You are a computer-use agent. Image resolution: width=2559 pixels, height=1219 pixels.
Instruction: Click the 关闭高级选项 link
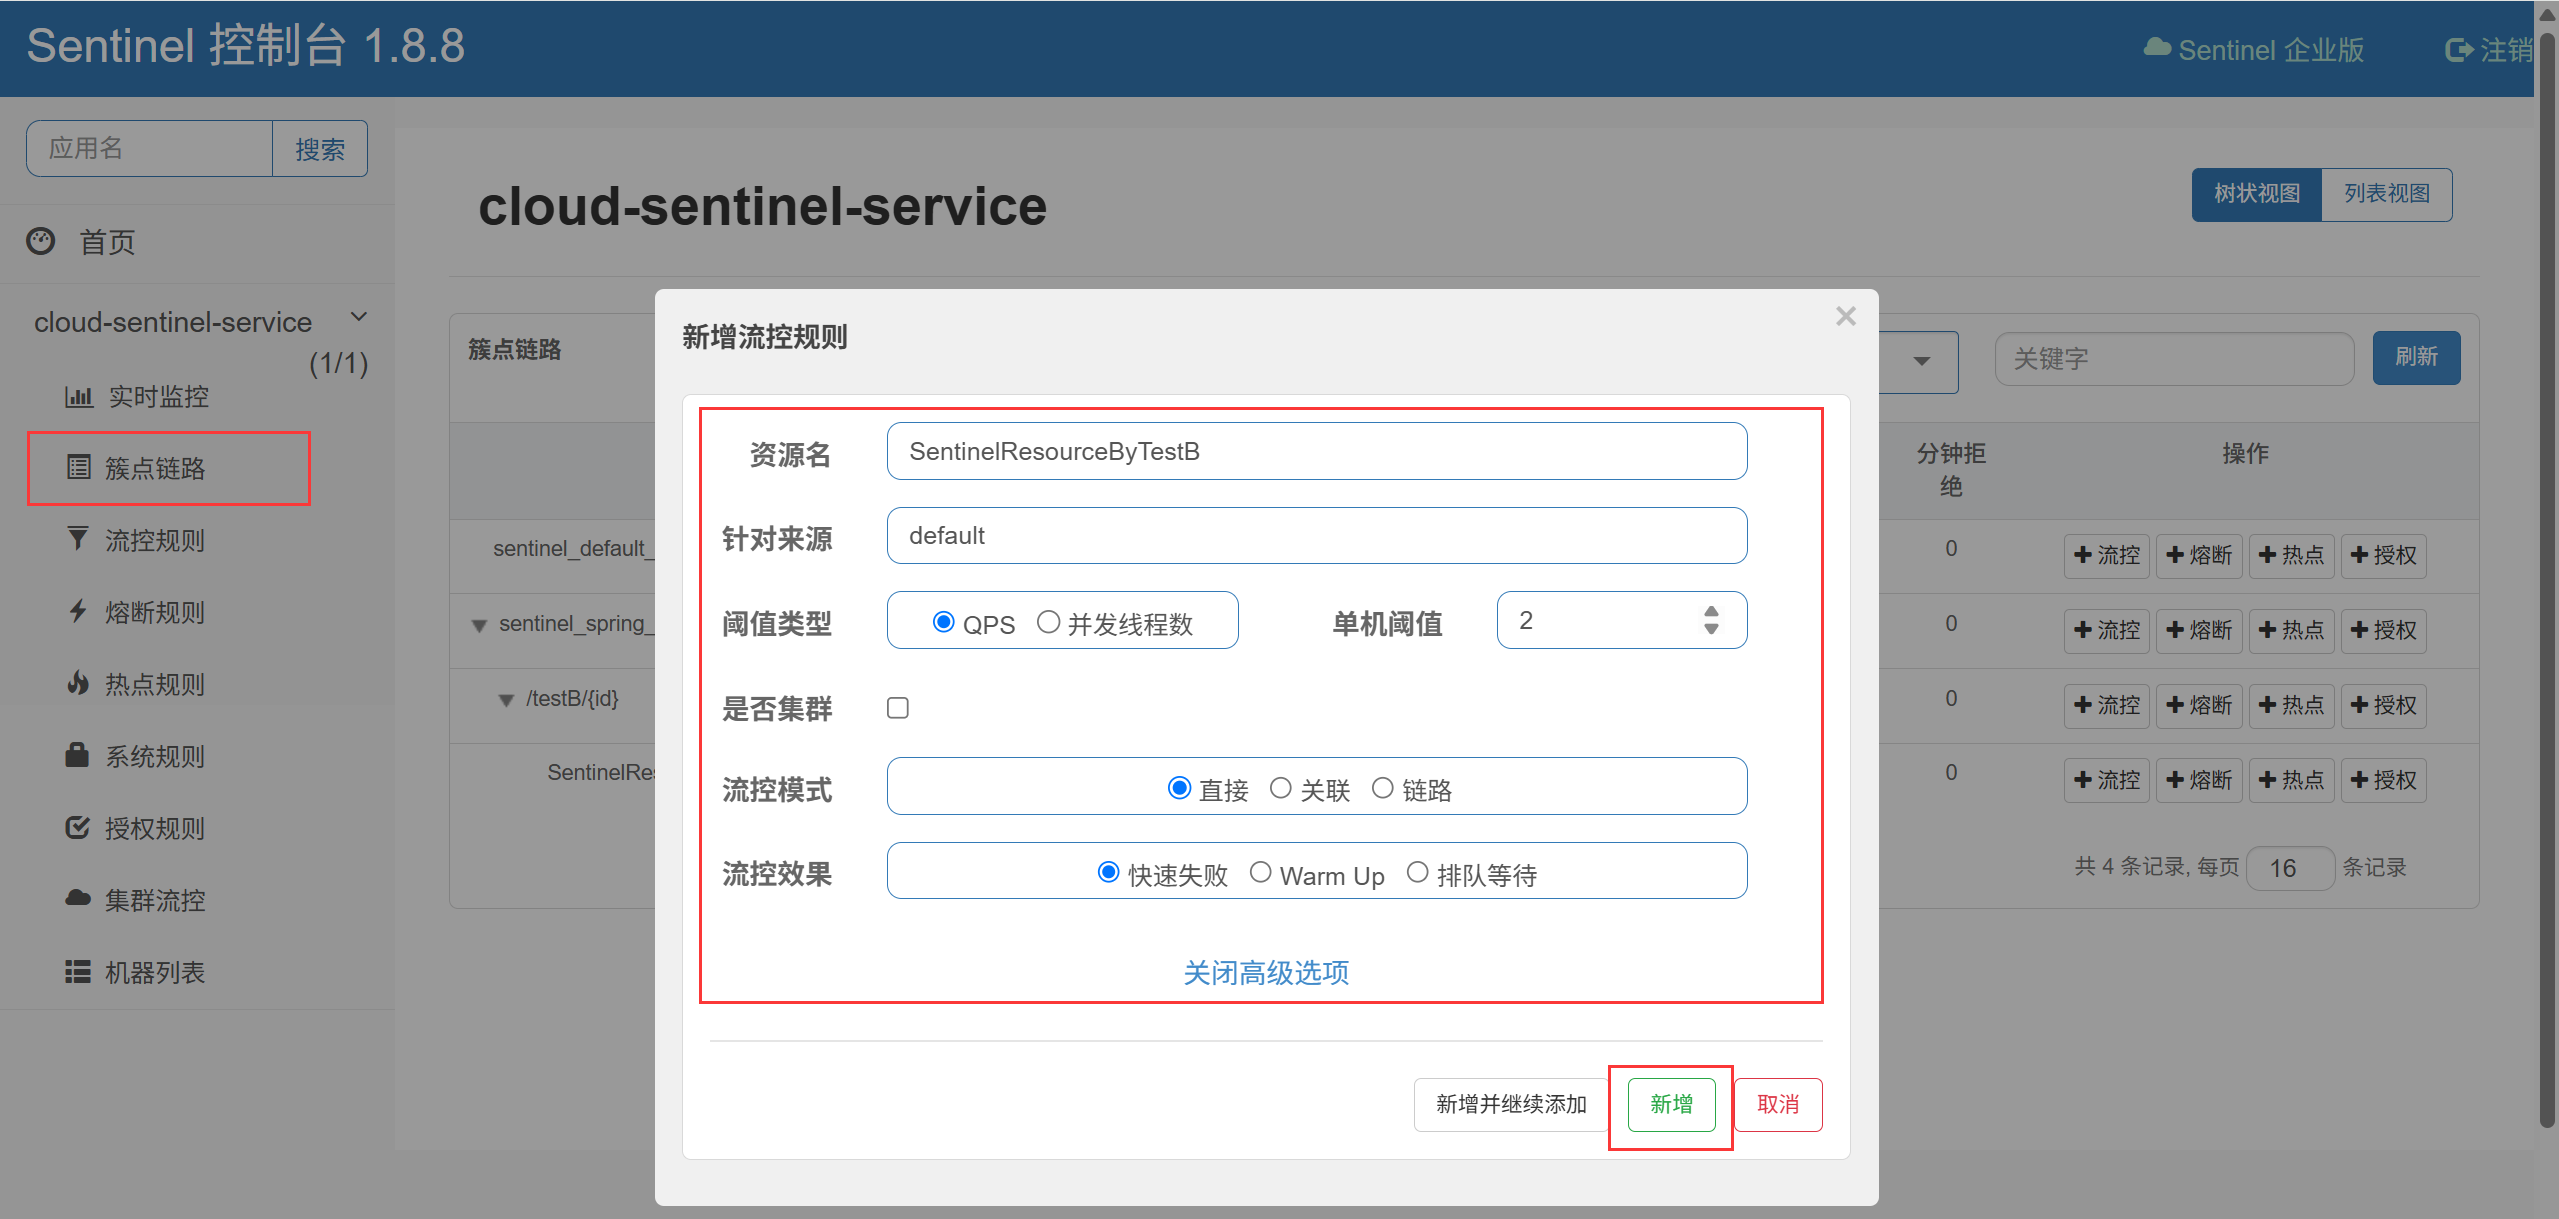(x=1266, y=972)
